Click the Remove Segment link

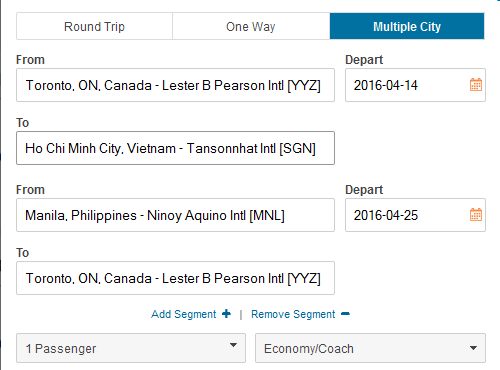tap(293, 314)
